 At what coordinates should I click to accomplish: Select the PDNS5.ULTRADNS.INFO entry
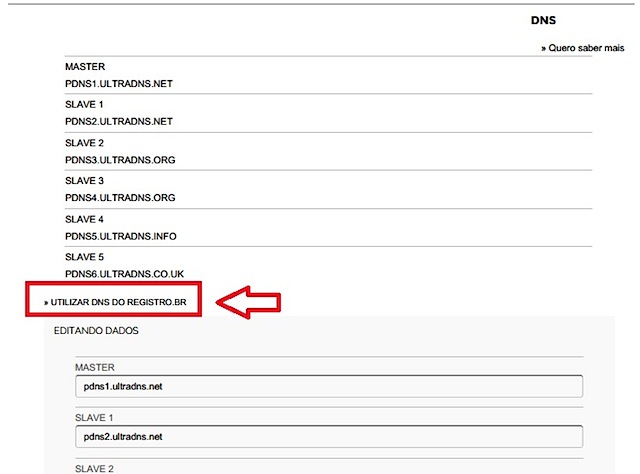121,235
